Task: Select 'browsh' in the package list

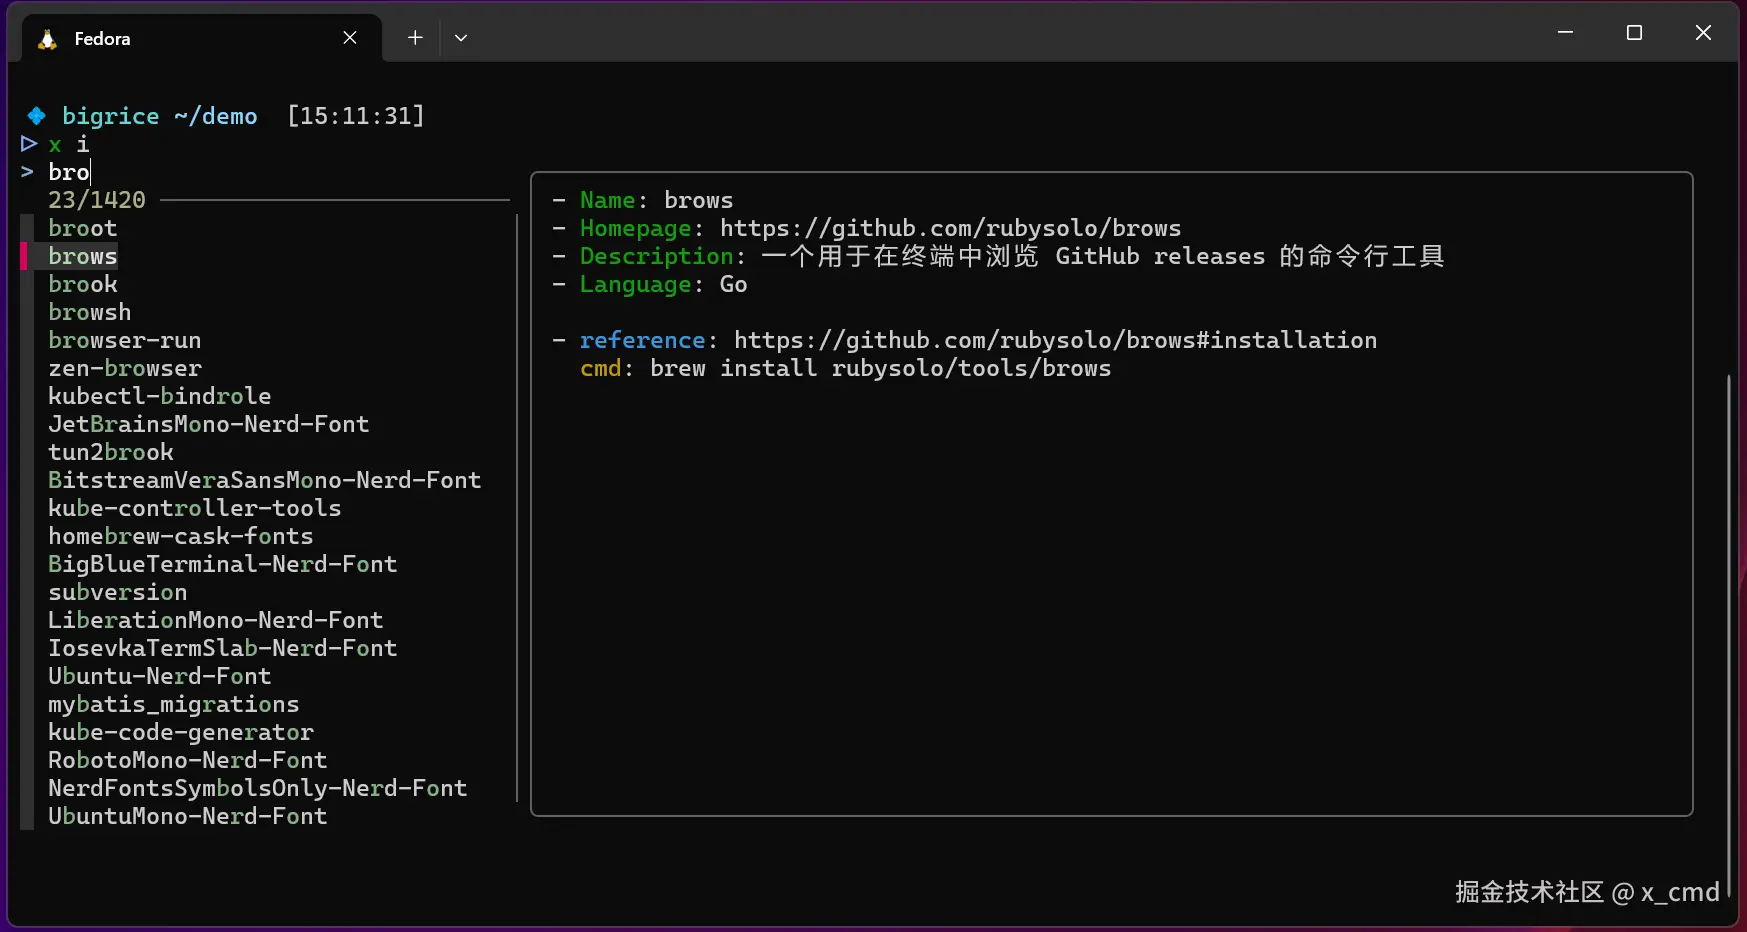Action: tap(90, 312)
